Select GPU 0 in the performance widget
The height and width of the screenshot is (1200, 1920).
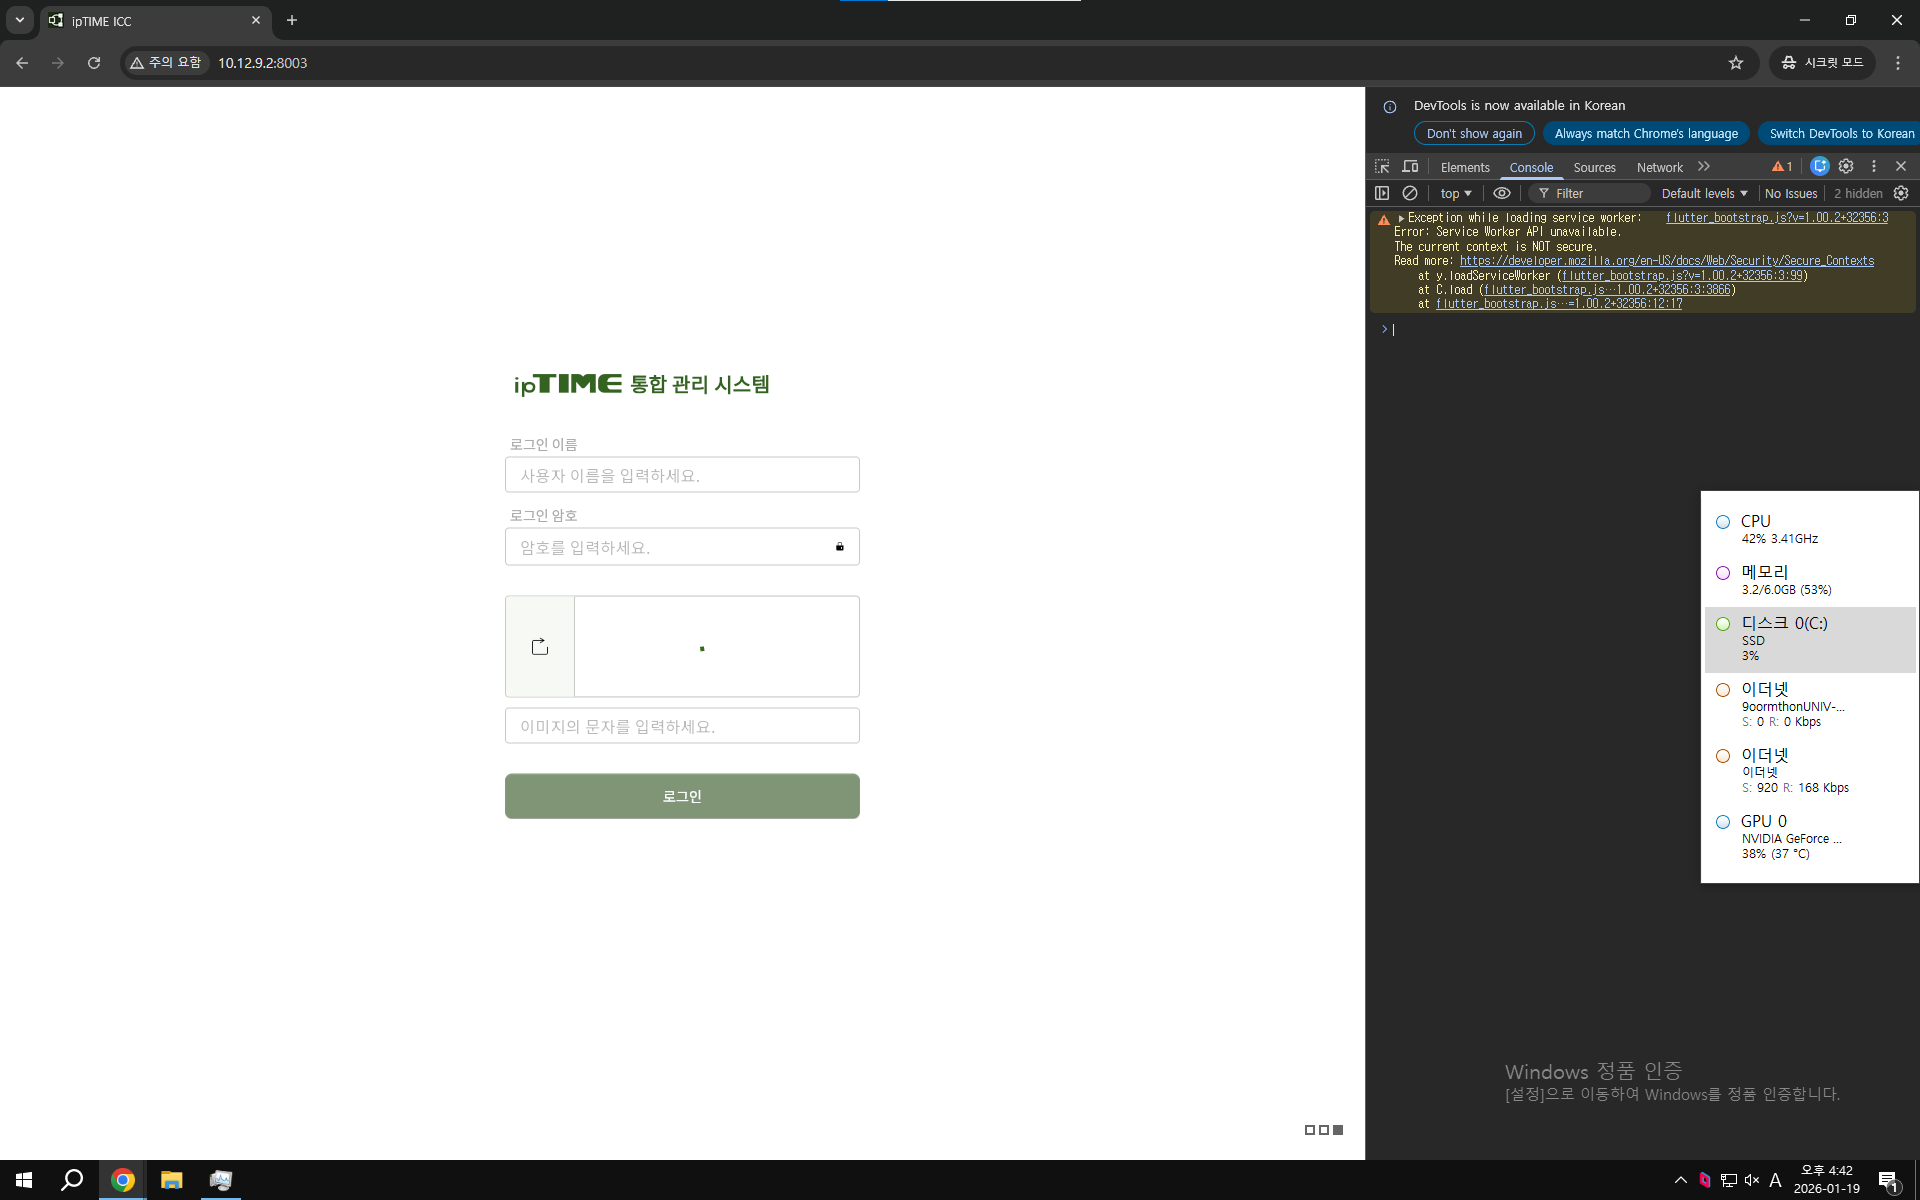coord(1810,837)
